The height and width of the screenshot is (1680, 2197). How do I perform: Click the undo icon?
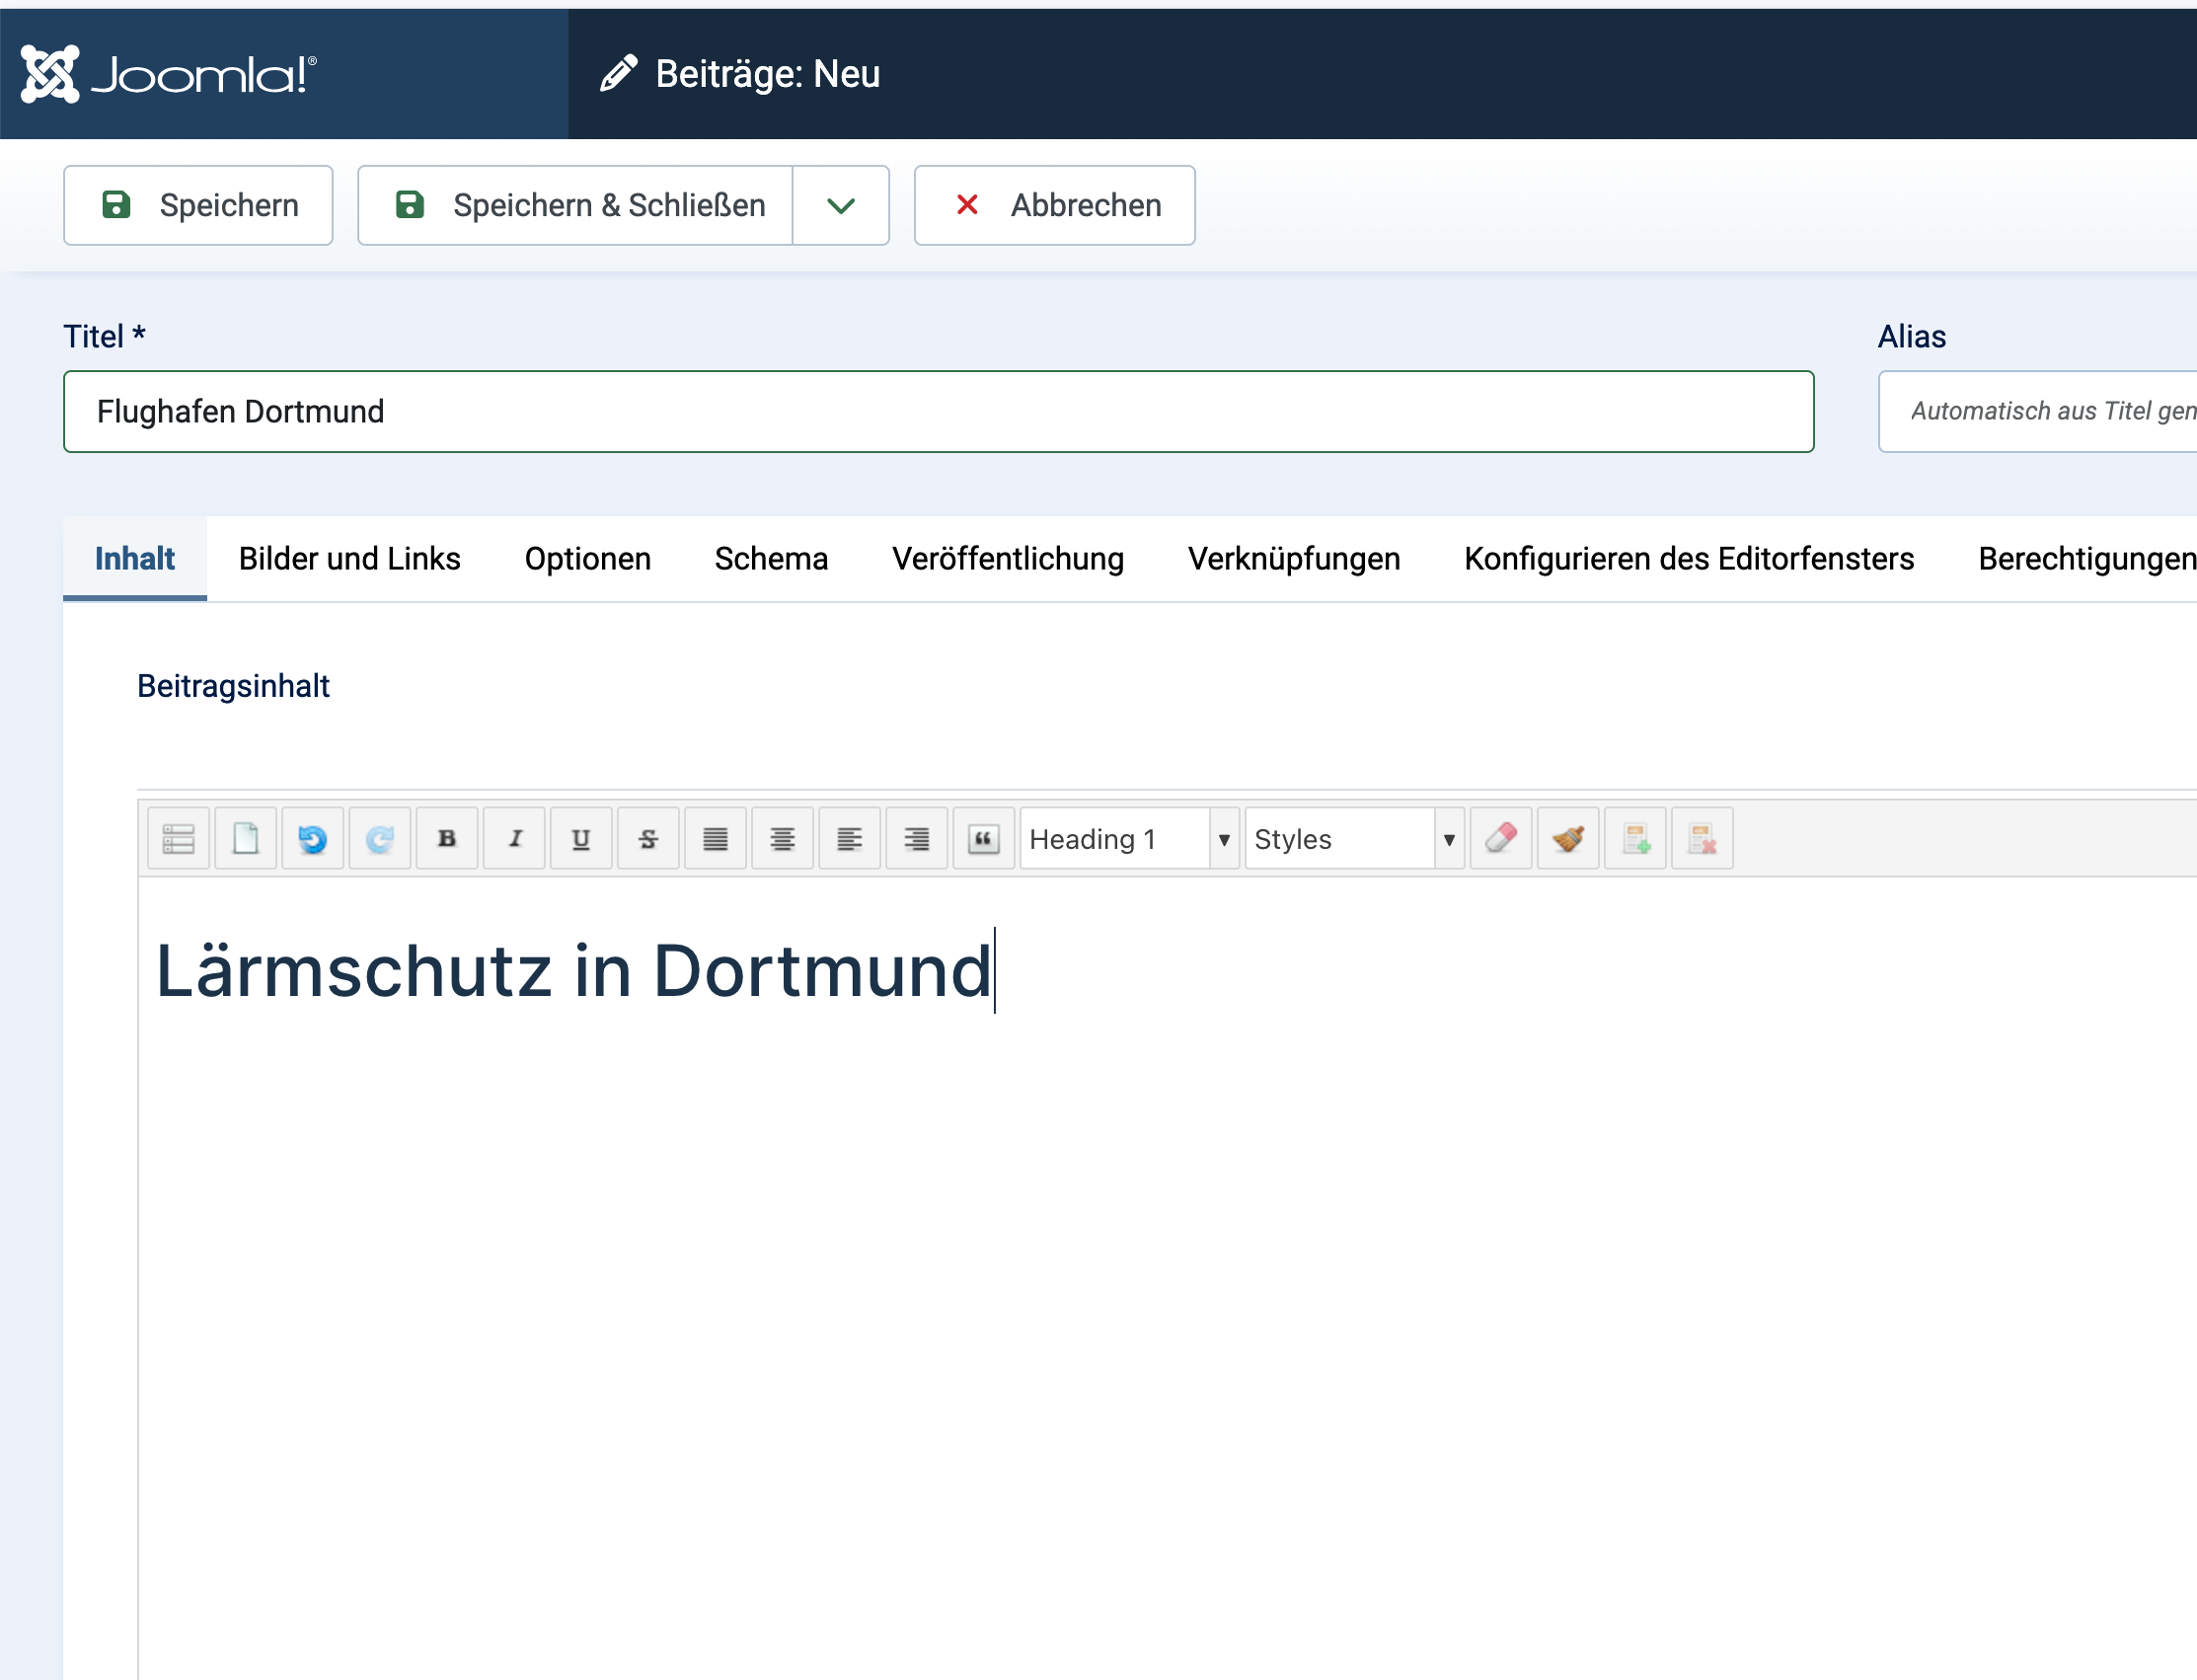pos(313,838)
